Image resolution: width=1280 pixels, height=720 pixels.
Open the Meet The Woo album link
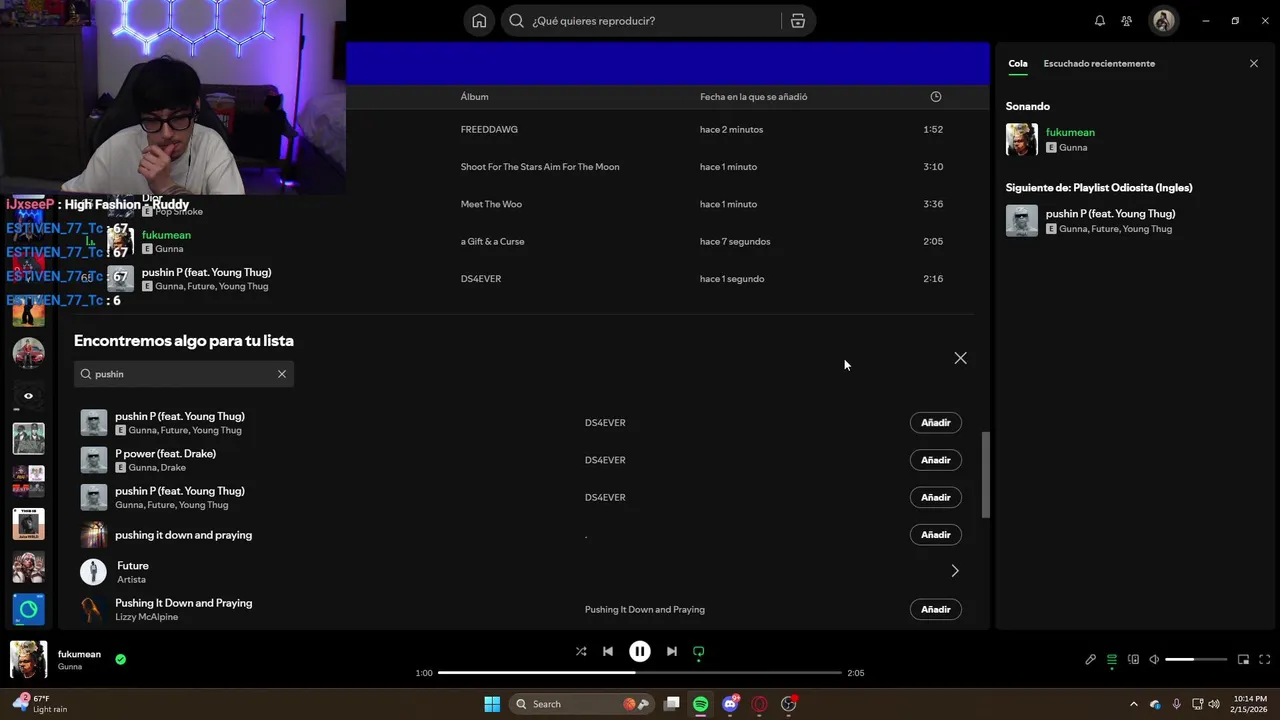click(491, 204)
